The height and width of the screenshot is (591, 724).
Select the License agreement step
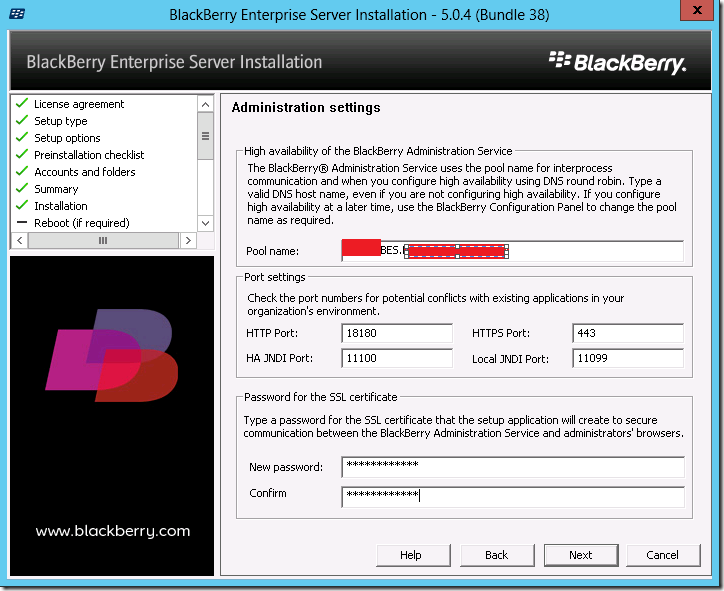point(79,104)
